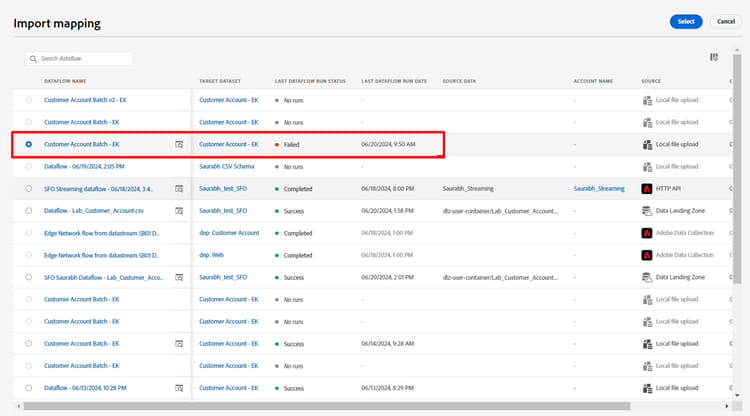Open Dataflow - 06/13/2024, 10:28 PM link
This screenshot has height=416, width=750.
click(85, 388)
